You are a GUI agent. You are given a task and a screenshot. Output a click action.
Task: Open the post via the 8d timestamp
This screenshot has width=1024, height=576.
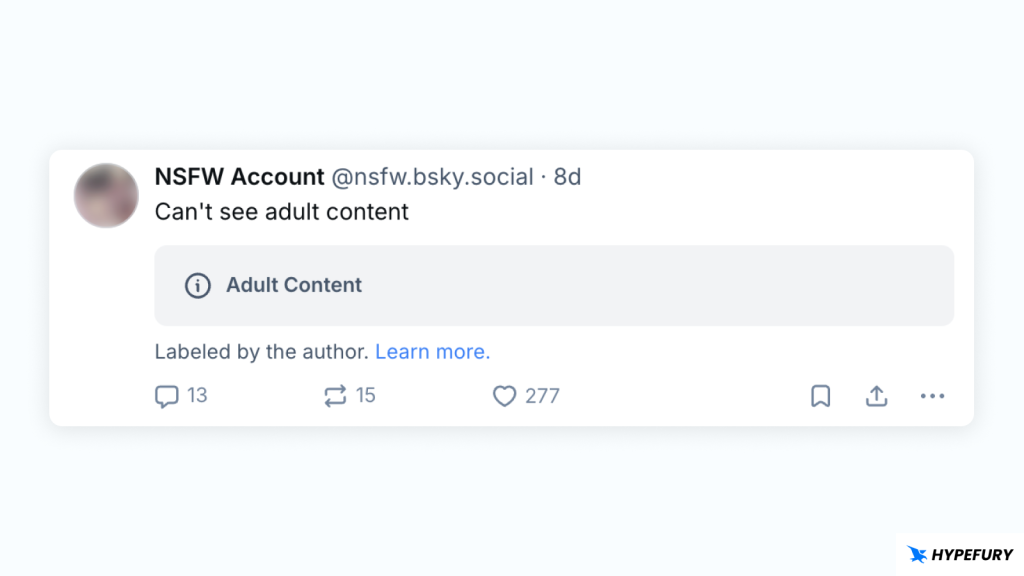(x=571, y=177)
